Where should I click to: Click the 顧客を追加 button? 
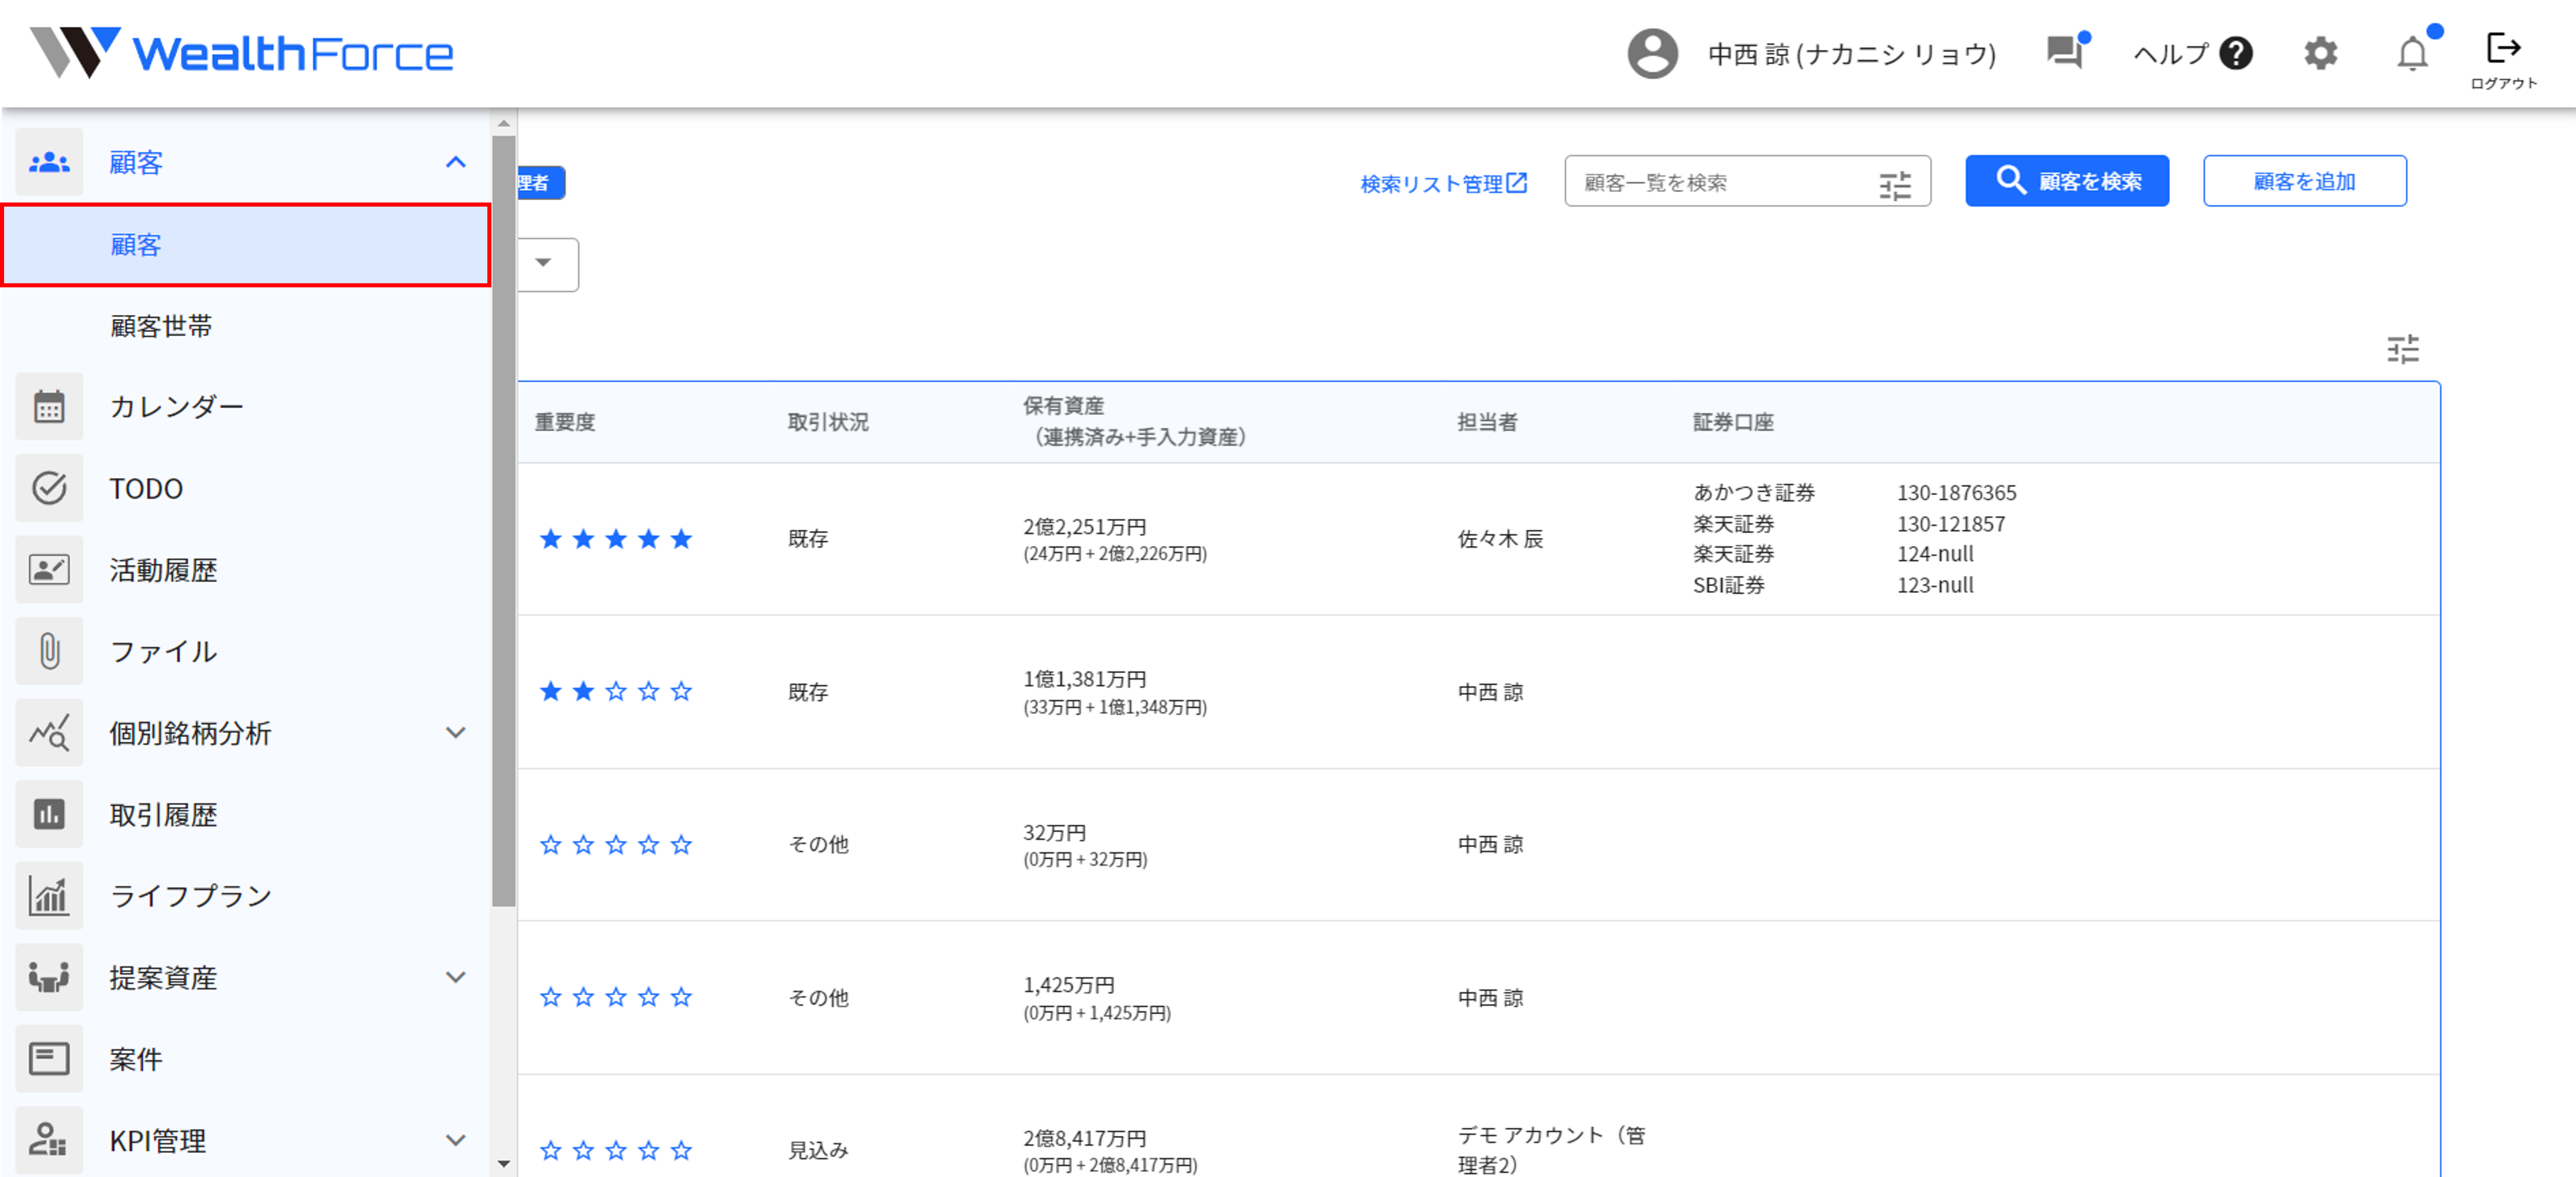tap(2304, 181)
